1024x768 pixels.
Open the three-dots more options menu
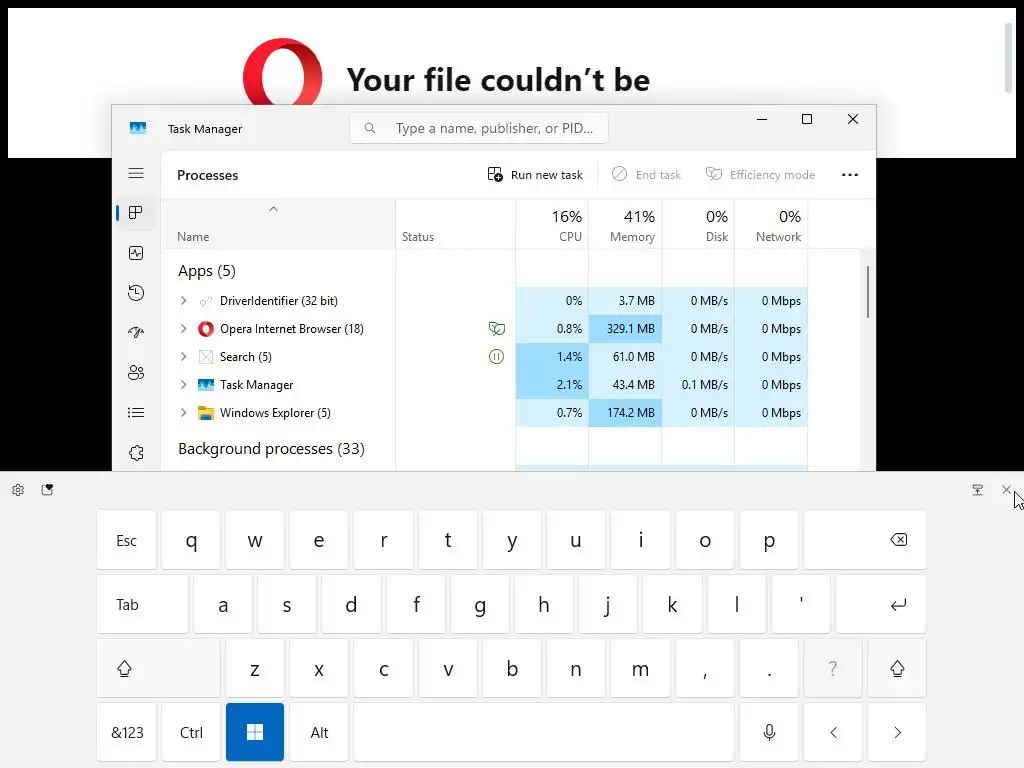tap(850, 174)
